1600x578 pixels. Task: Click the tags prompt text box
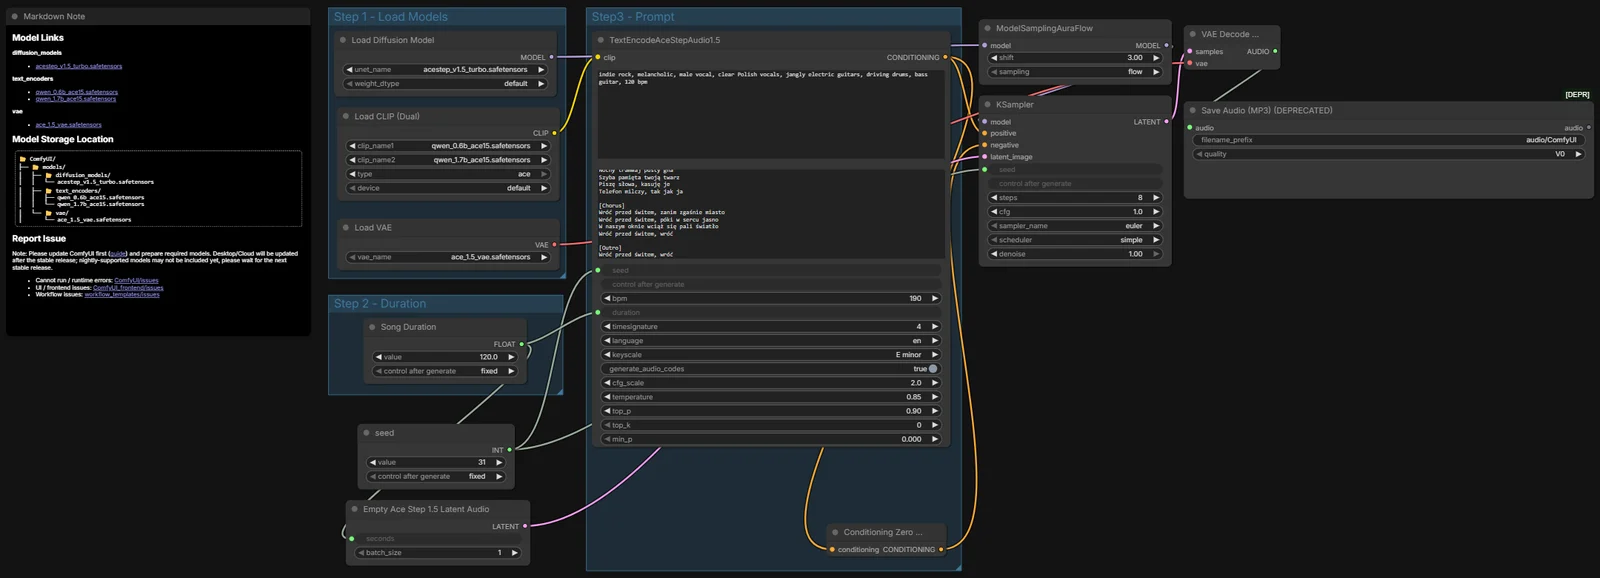(771, 112)
